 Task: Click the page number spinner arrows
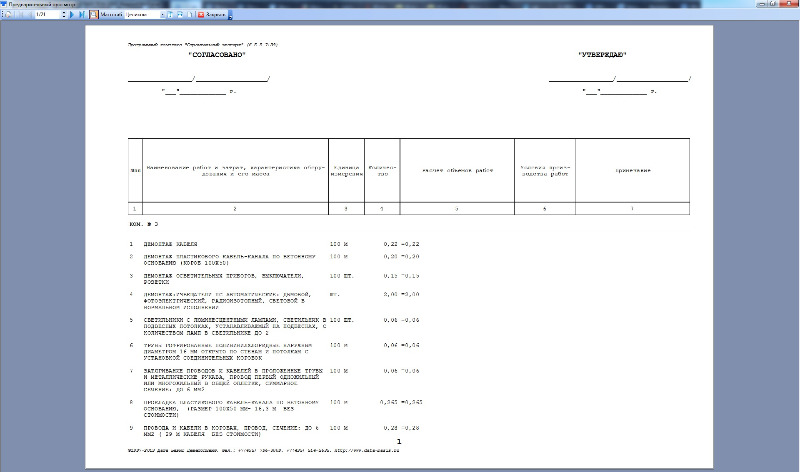(64, 14)
